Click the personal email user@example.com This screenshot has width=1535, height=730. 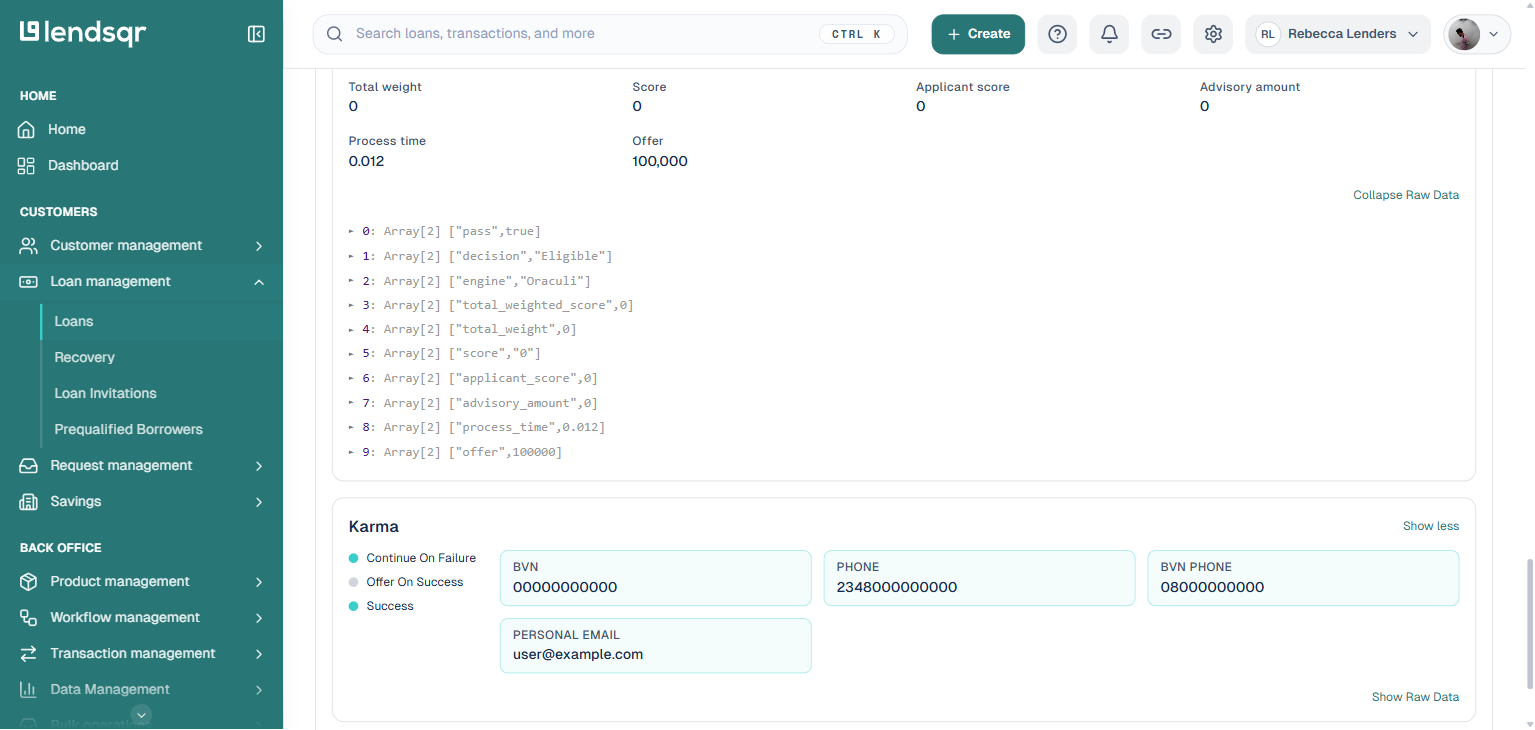click(578, 654)
